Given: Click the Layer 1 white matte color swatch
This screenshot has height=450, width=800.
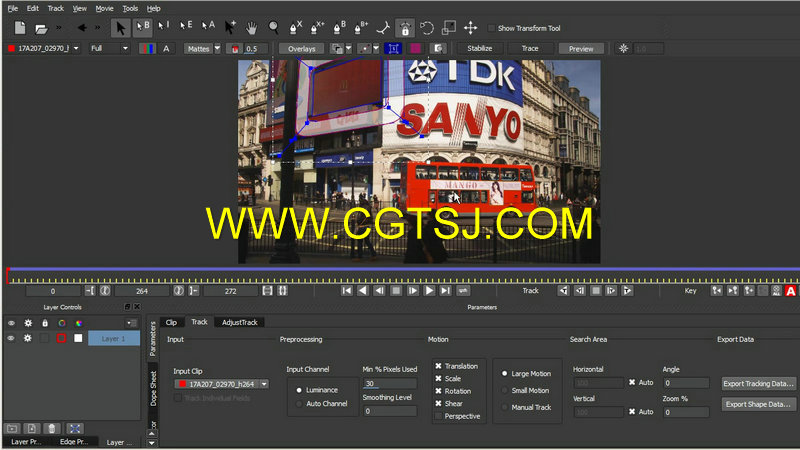Looking at the screenshot, I should pyautogui.click(x=78, y=338).
